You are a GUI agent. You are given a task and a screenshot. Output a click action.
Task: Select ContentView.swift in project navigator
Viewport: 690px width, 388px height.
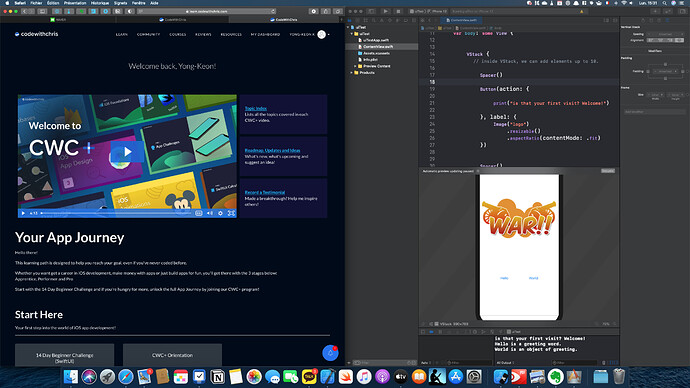(x=378, y=47)
